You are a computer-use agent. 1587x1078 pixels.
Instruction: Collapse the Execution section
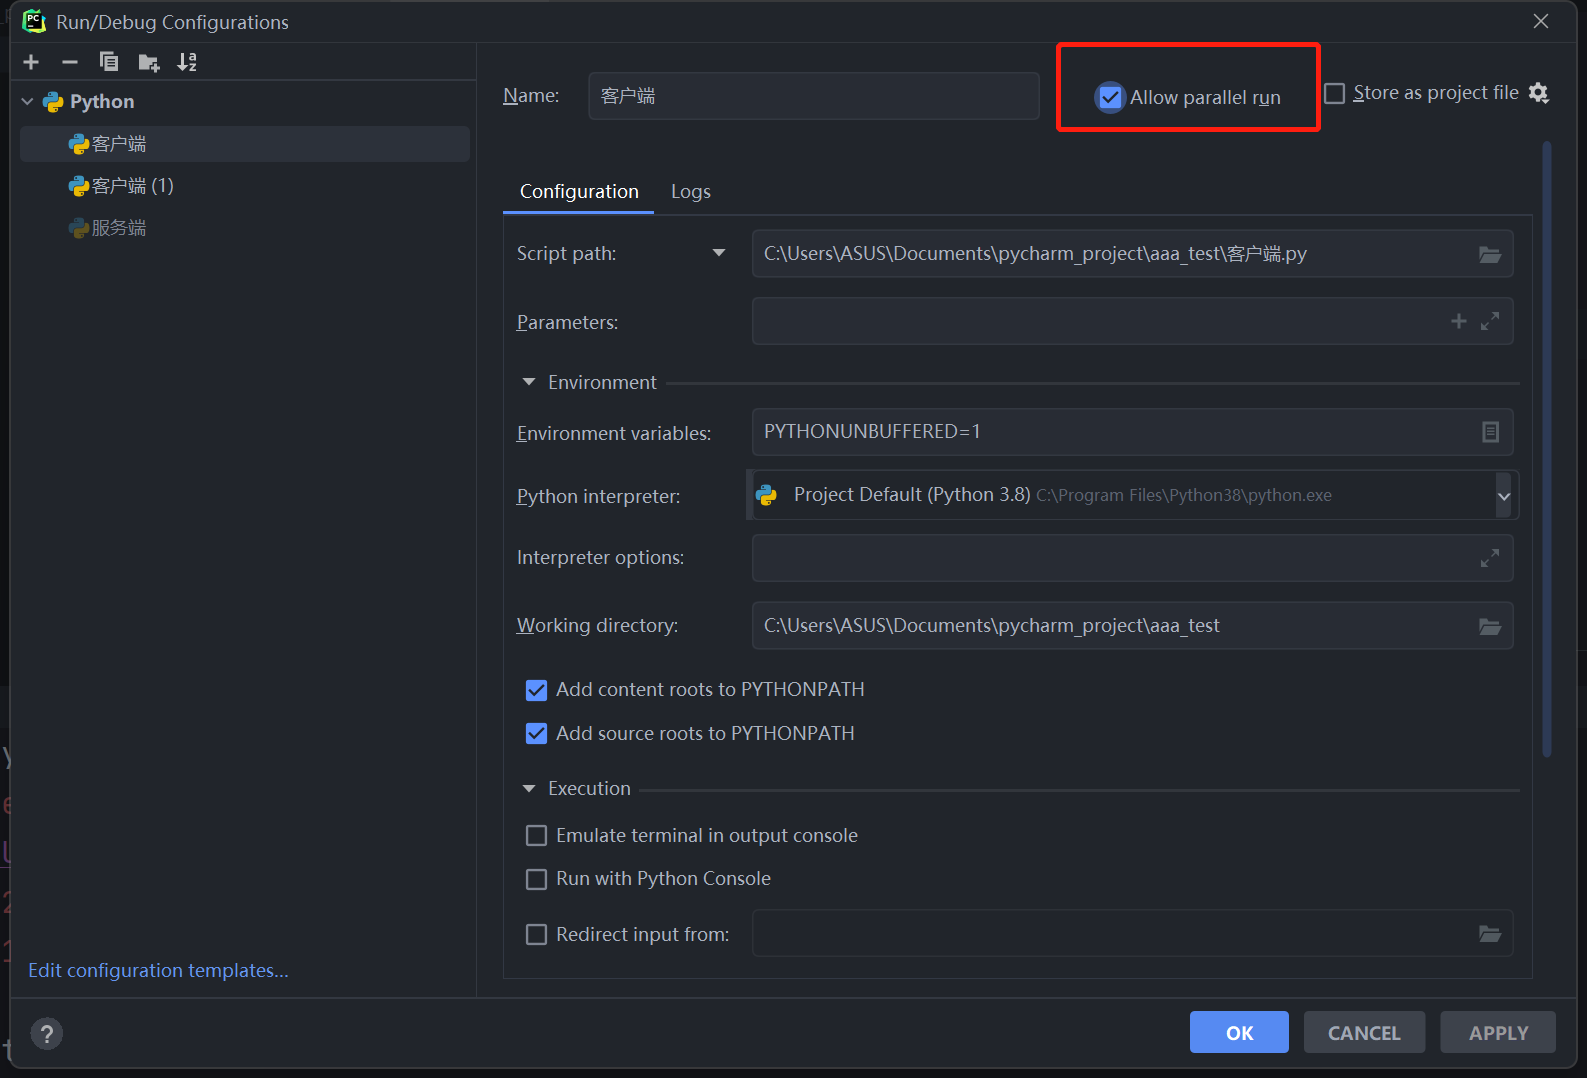coord(529,789)
